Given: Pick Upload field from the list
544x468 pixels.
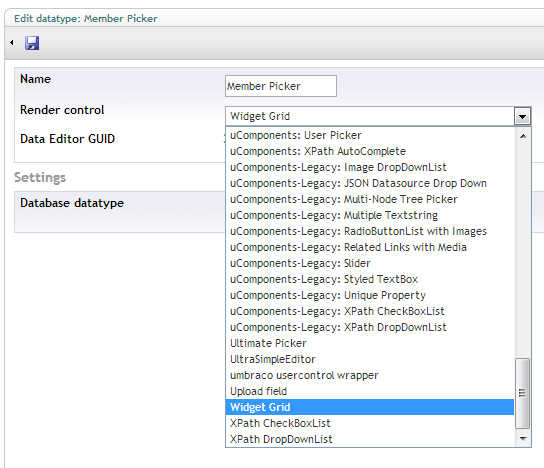Looking at the screenshot, I should (370, 391).
